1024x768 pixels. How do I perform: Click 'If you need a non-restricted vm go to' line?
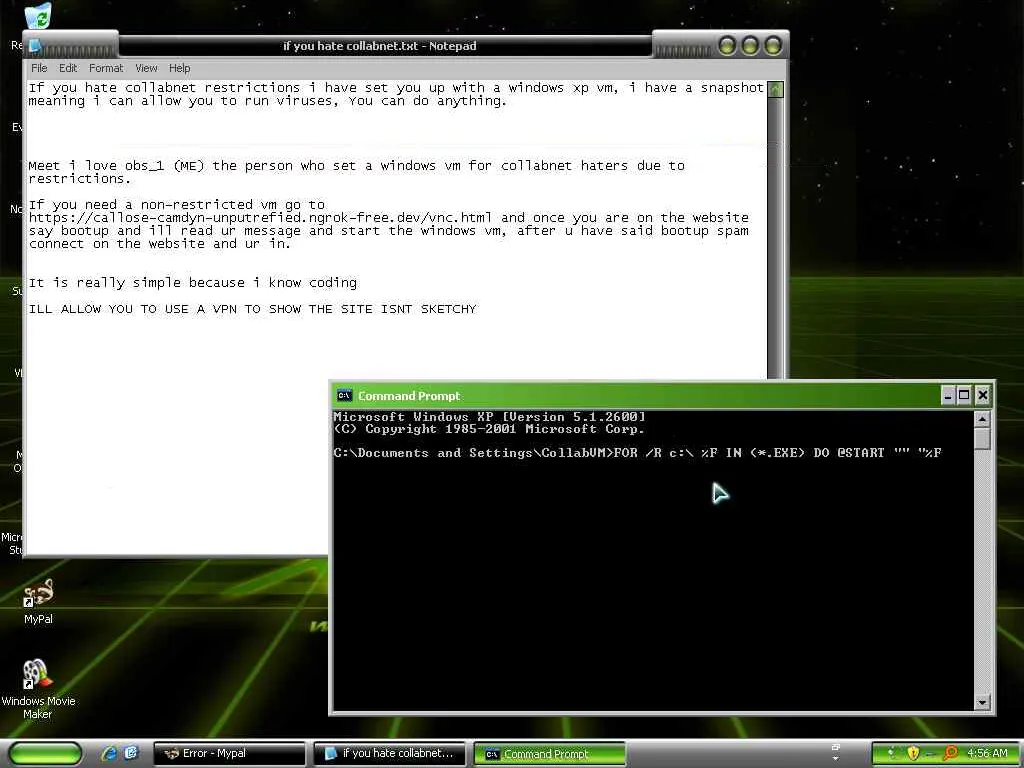pyautogui.click(x=176, y=204)
